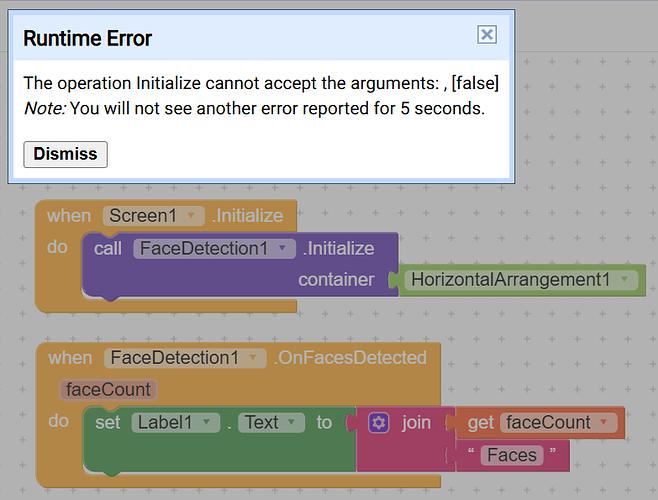Select the when Screen1.Initialize event block

[69, 215]
